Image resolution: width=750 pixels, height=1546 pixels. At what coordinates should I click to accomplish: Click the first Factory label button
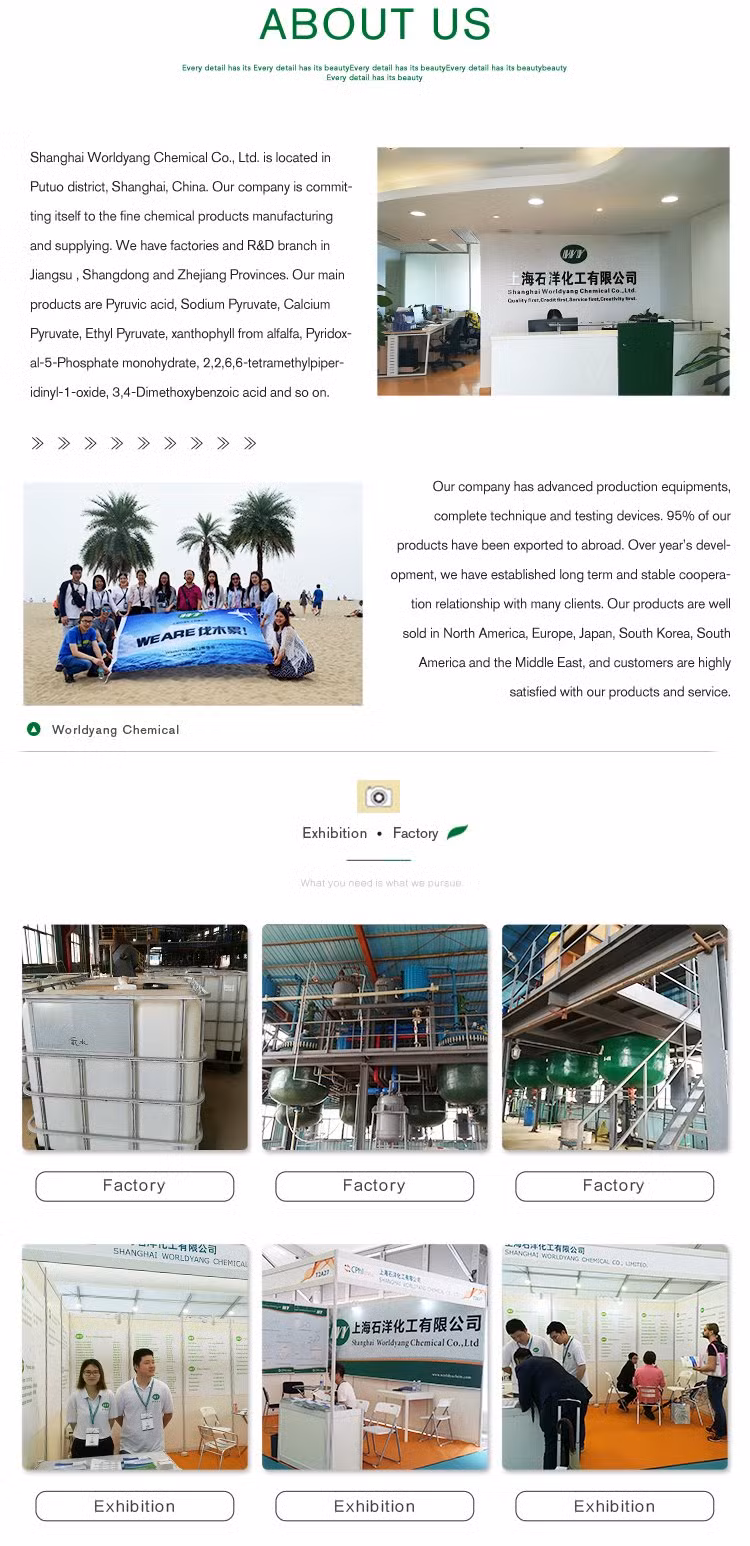[x=134, y=1186]
